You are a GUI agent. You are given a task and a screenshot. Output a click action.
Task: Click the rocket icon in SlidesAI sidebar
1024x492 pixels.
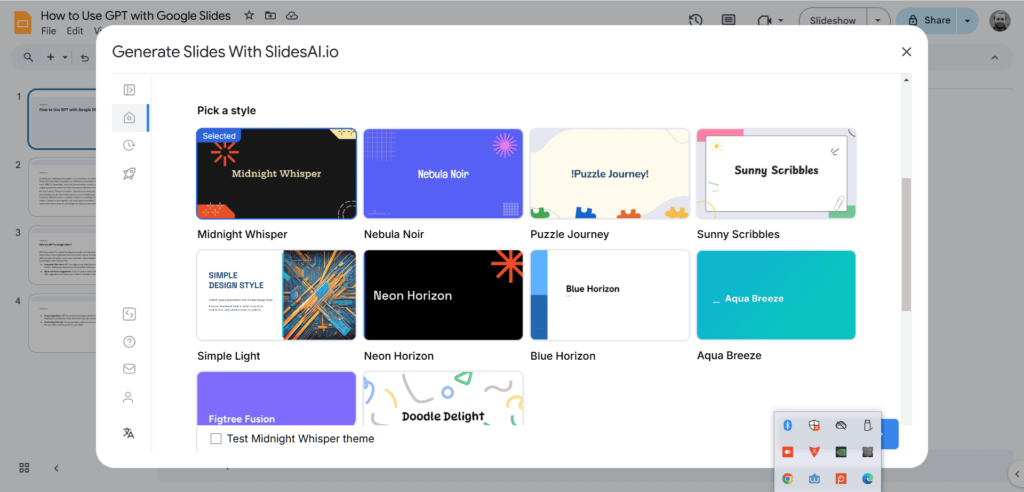(x=129, y=173)
